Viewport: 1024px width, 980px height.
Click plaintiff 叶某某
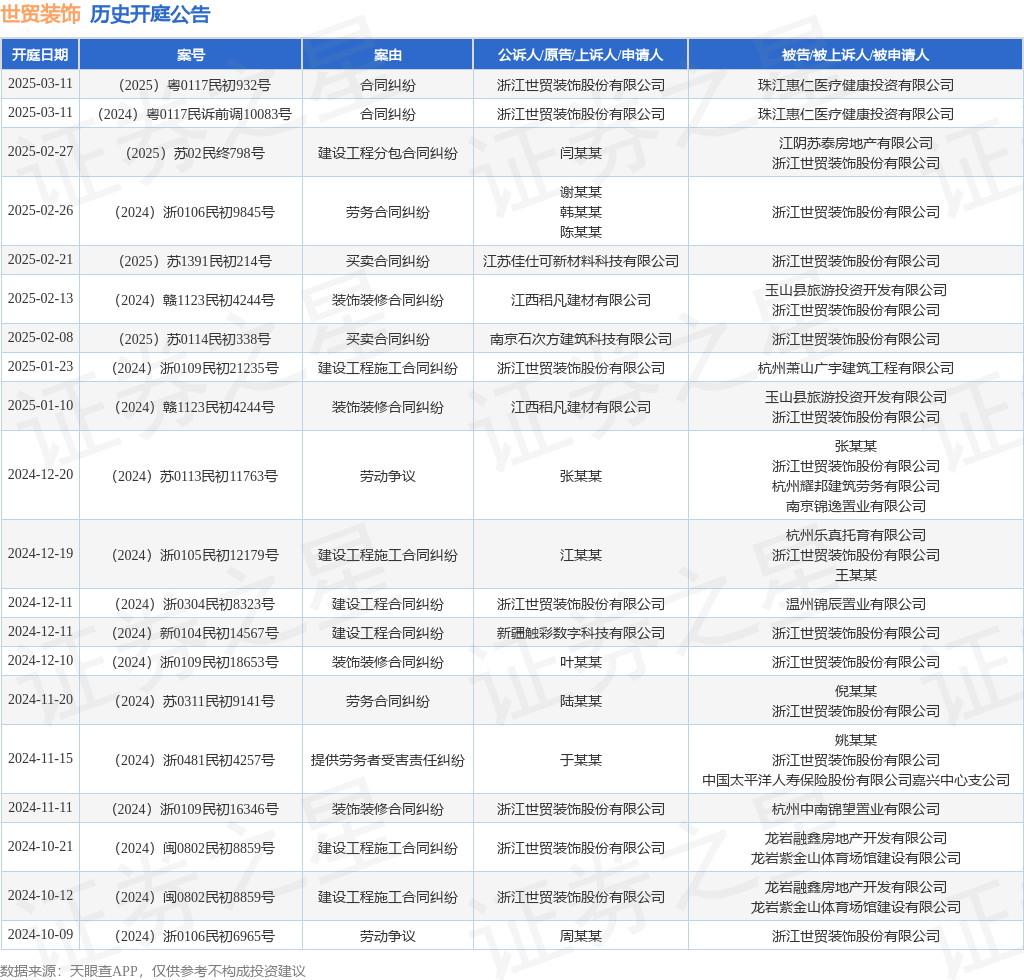(581, 662)
